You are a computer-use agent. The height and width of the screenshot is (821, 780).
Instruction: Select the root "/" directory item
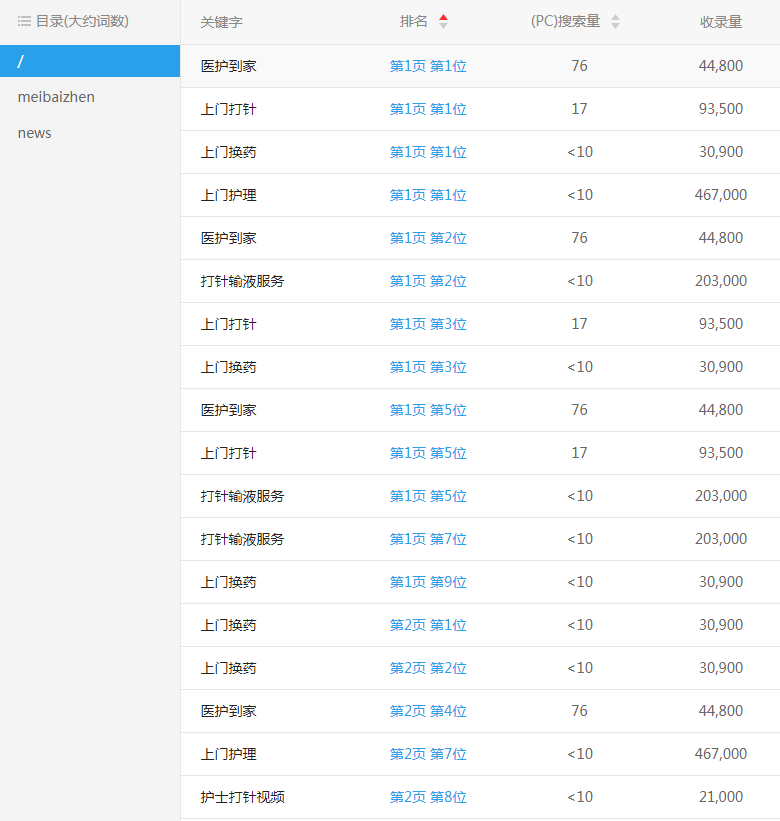click(90, 61)
